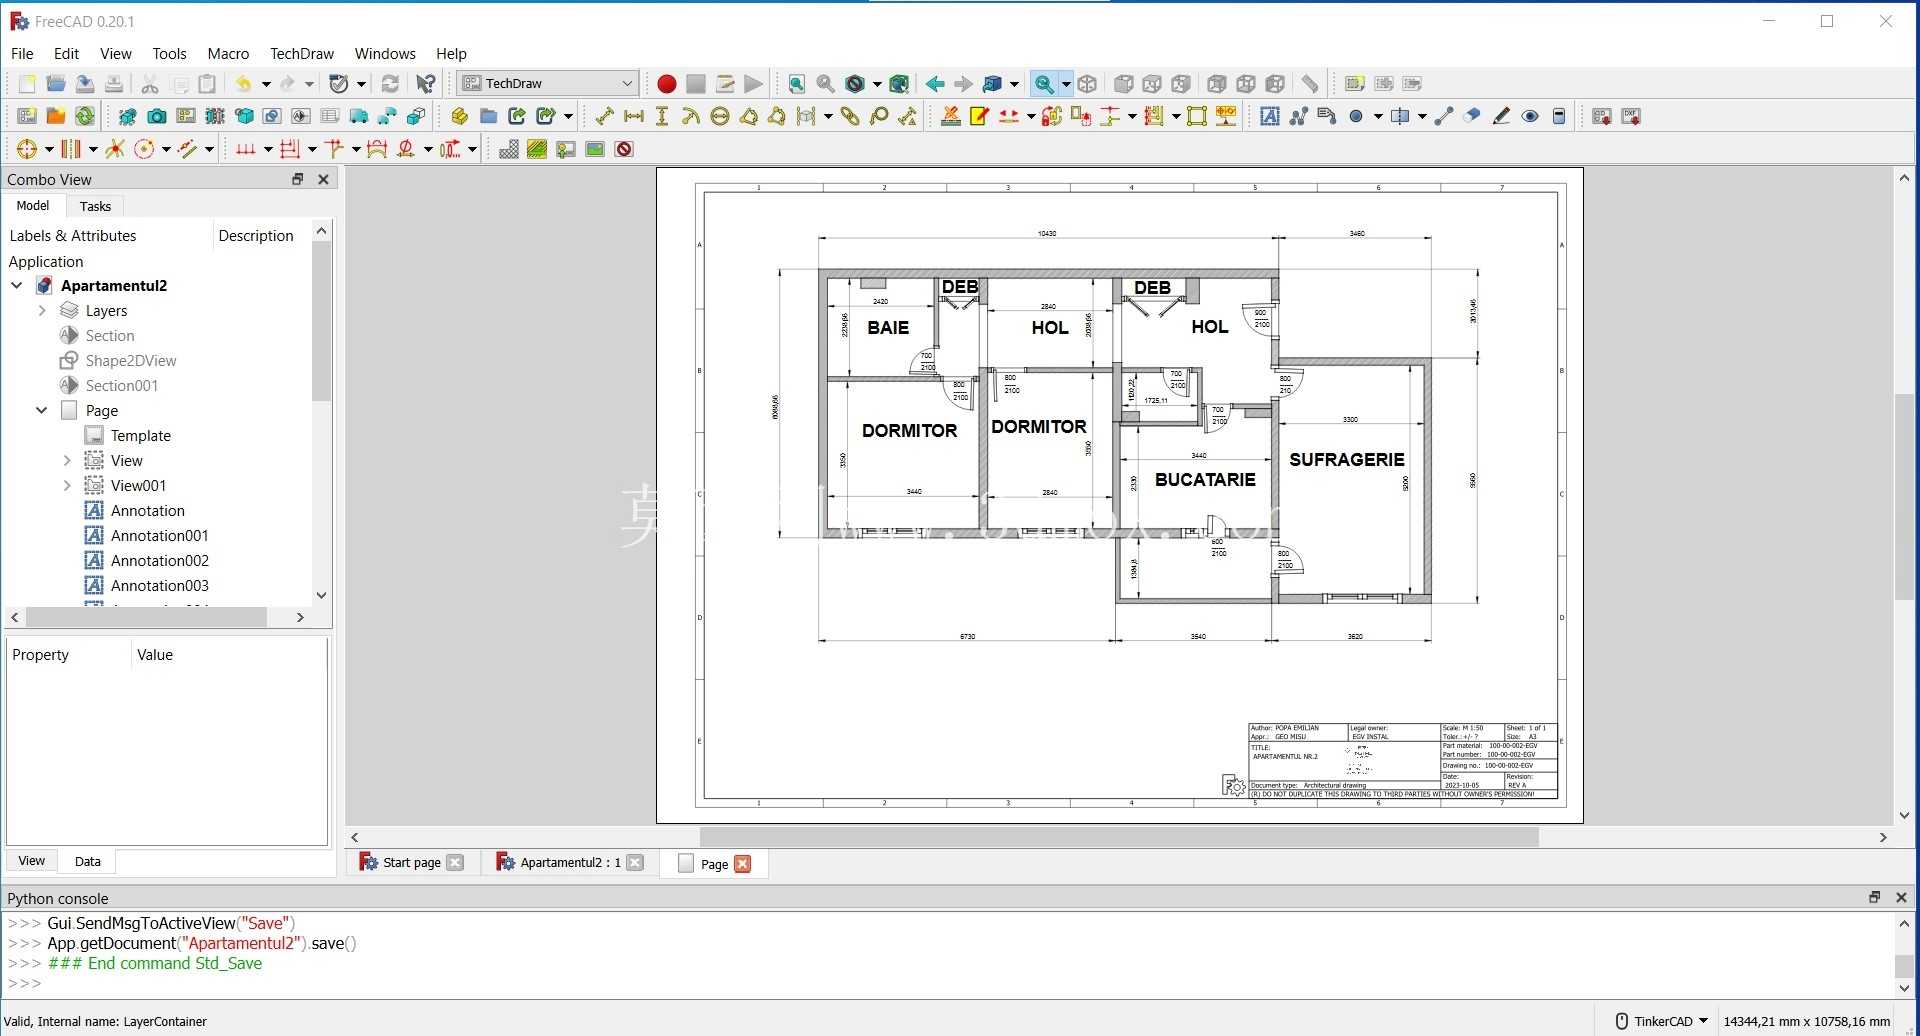The width and height of the screenshot is (1920, 1036).
Task: Click the Redraw page refresh icon
Action: point(85,117)
